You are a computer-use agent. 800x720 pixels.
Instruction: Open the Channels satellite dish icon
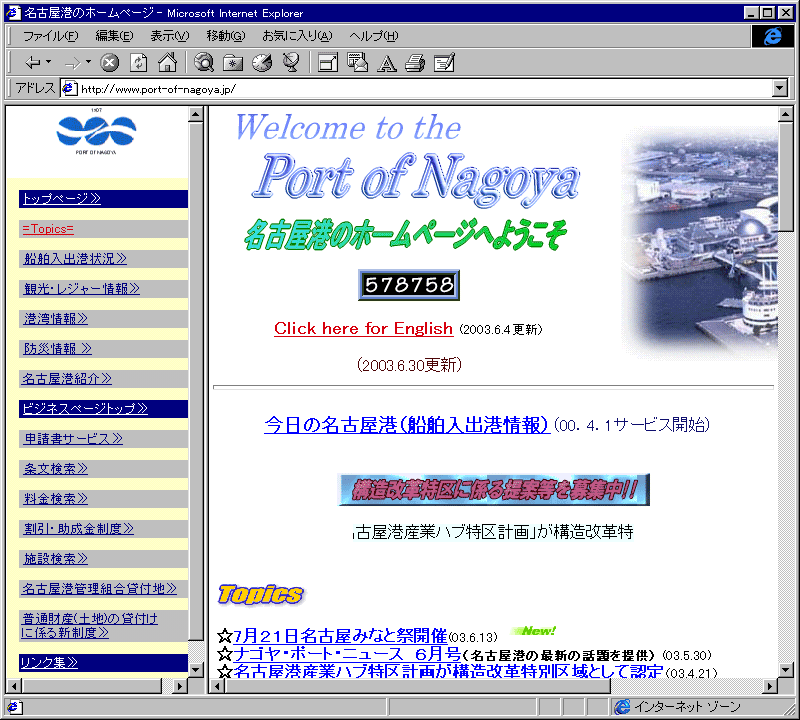point(291,63)
